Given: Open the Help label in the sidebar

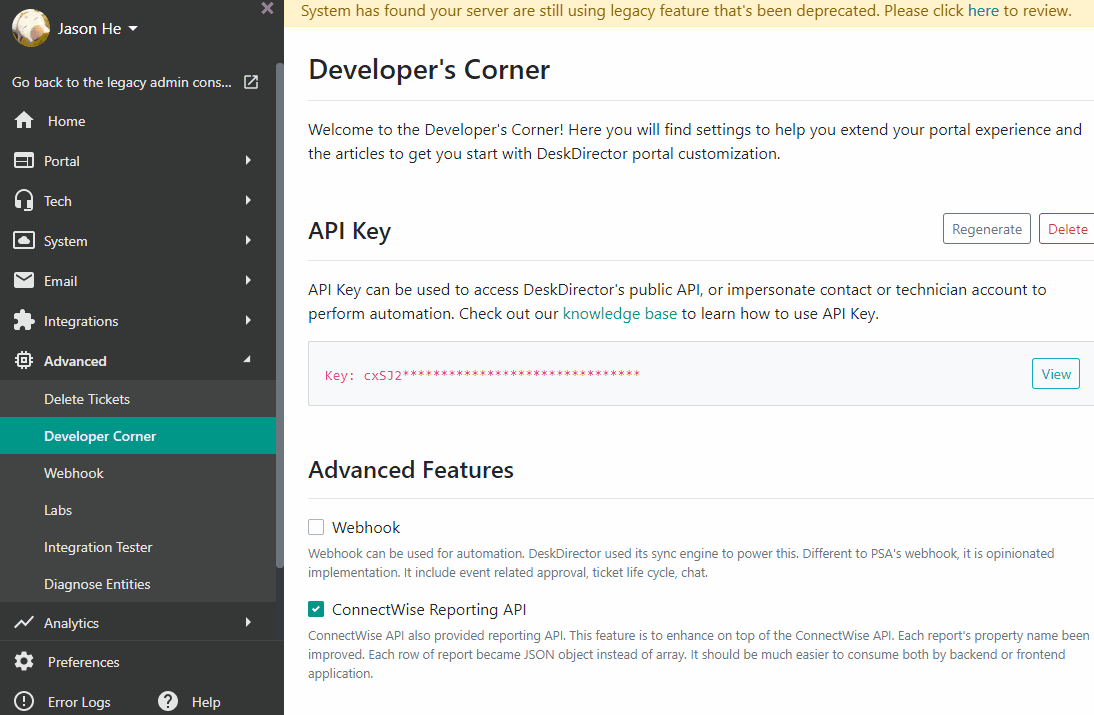Looking at the screenshot, I should point(206,702).
